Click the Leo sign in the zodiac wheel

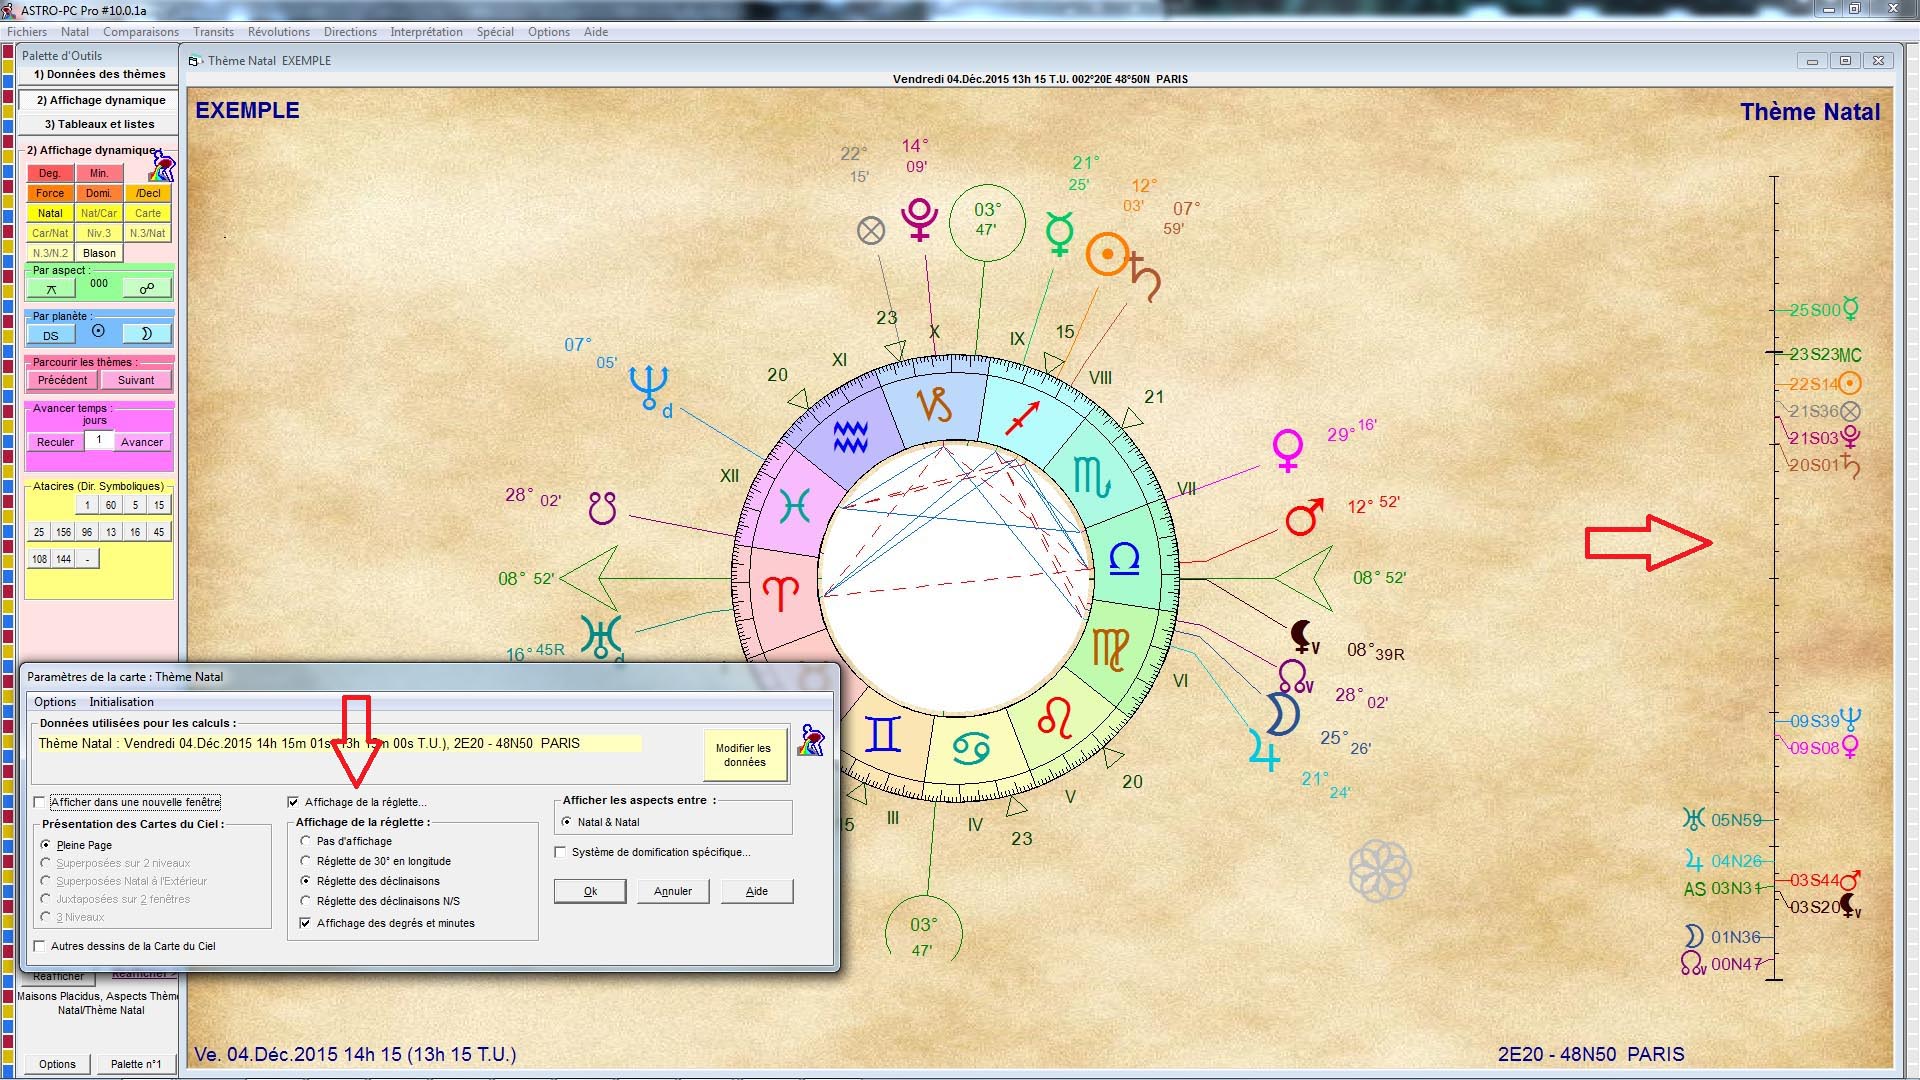[x=1055, y=717]
